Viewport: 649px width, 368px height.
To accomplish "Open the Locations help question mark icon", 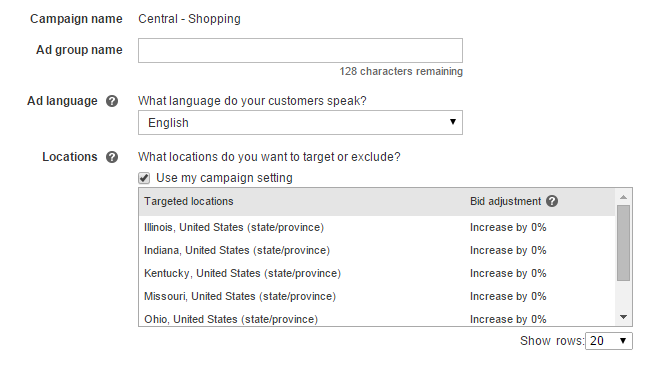I will pyautogui.click(x=112, y=157).
